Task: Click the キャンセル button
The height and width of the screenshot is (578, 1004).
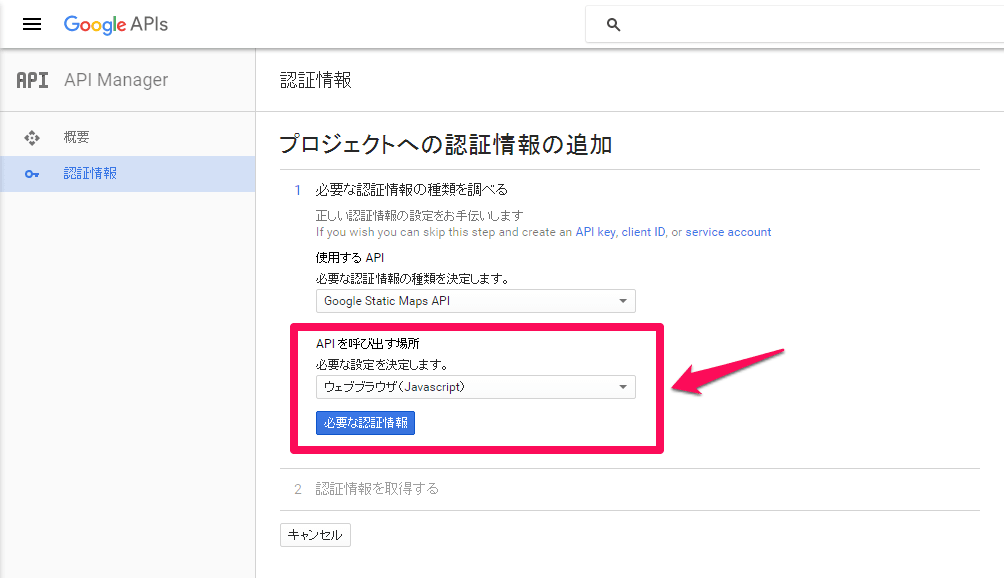Action: click(x=315, y=535)
